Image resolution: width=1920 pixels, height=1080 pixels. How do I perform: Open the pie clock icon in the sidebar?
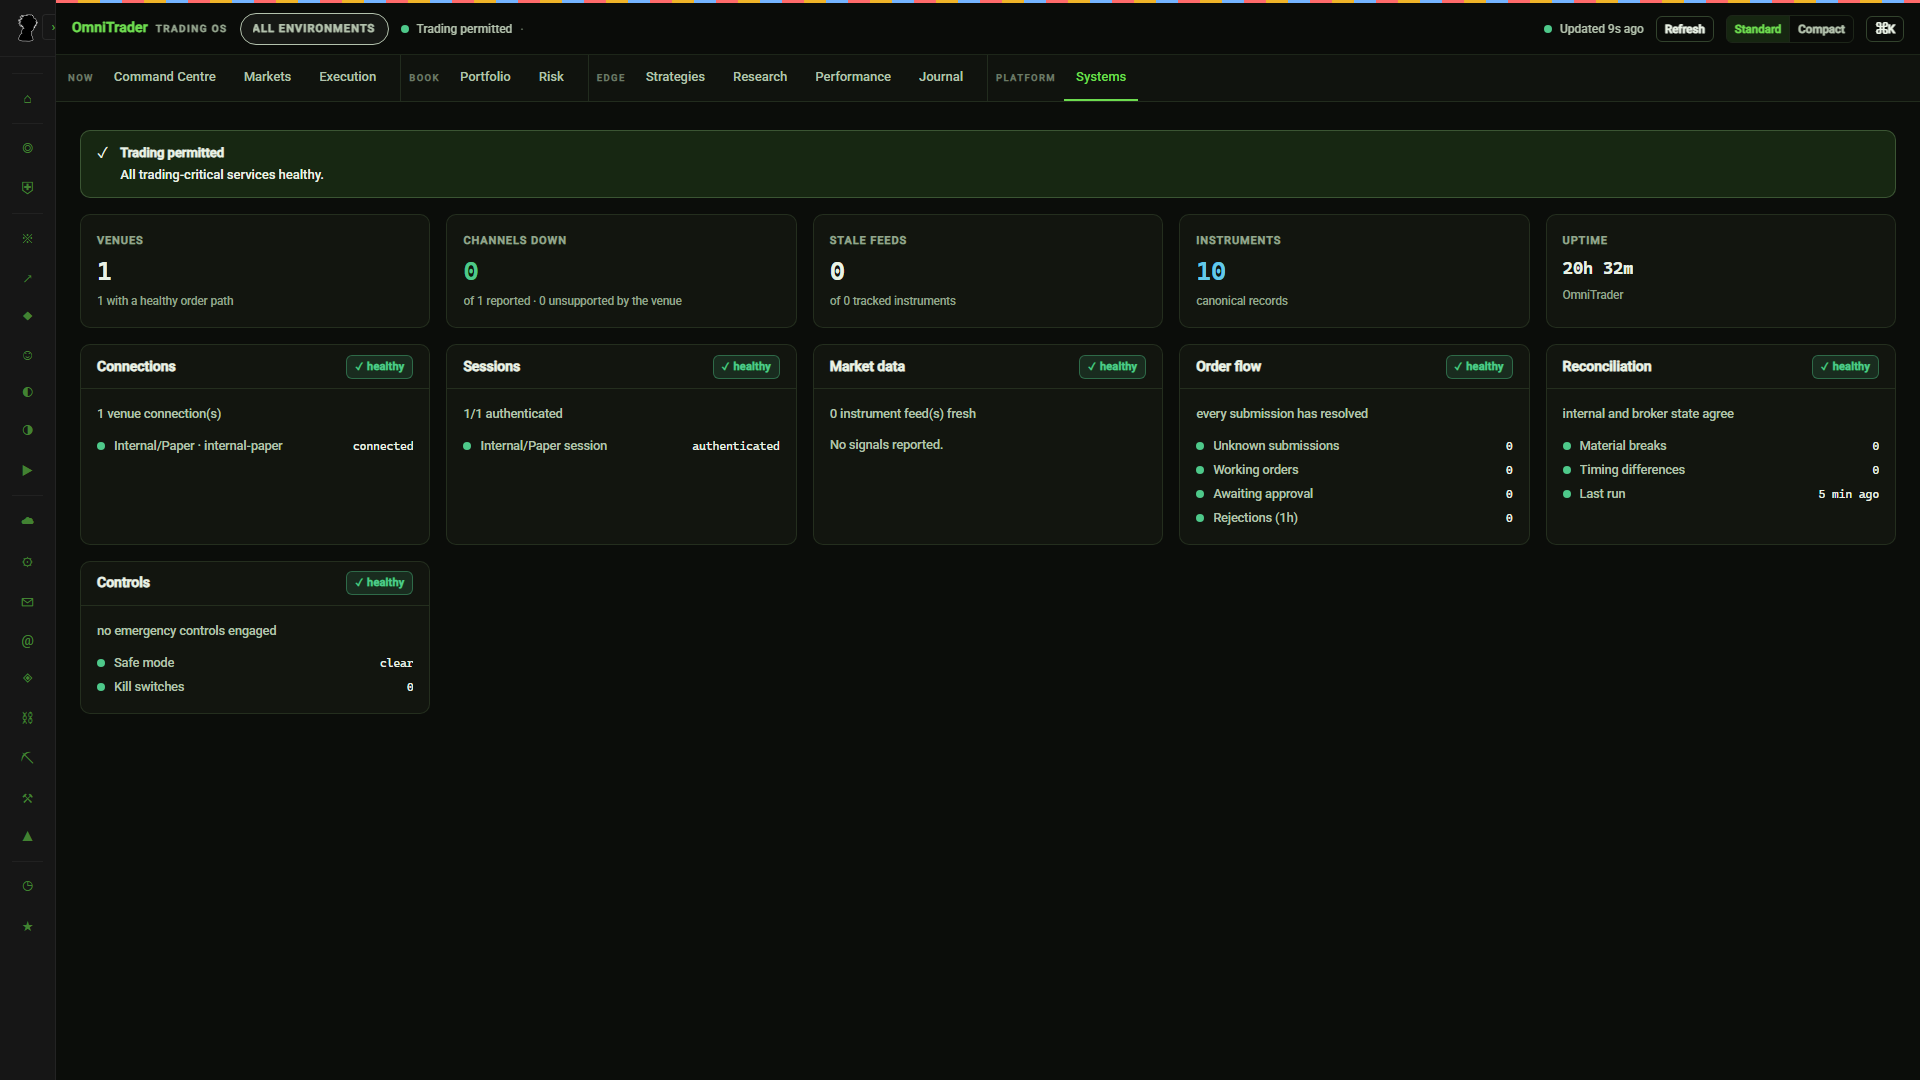point(27,886)
